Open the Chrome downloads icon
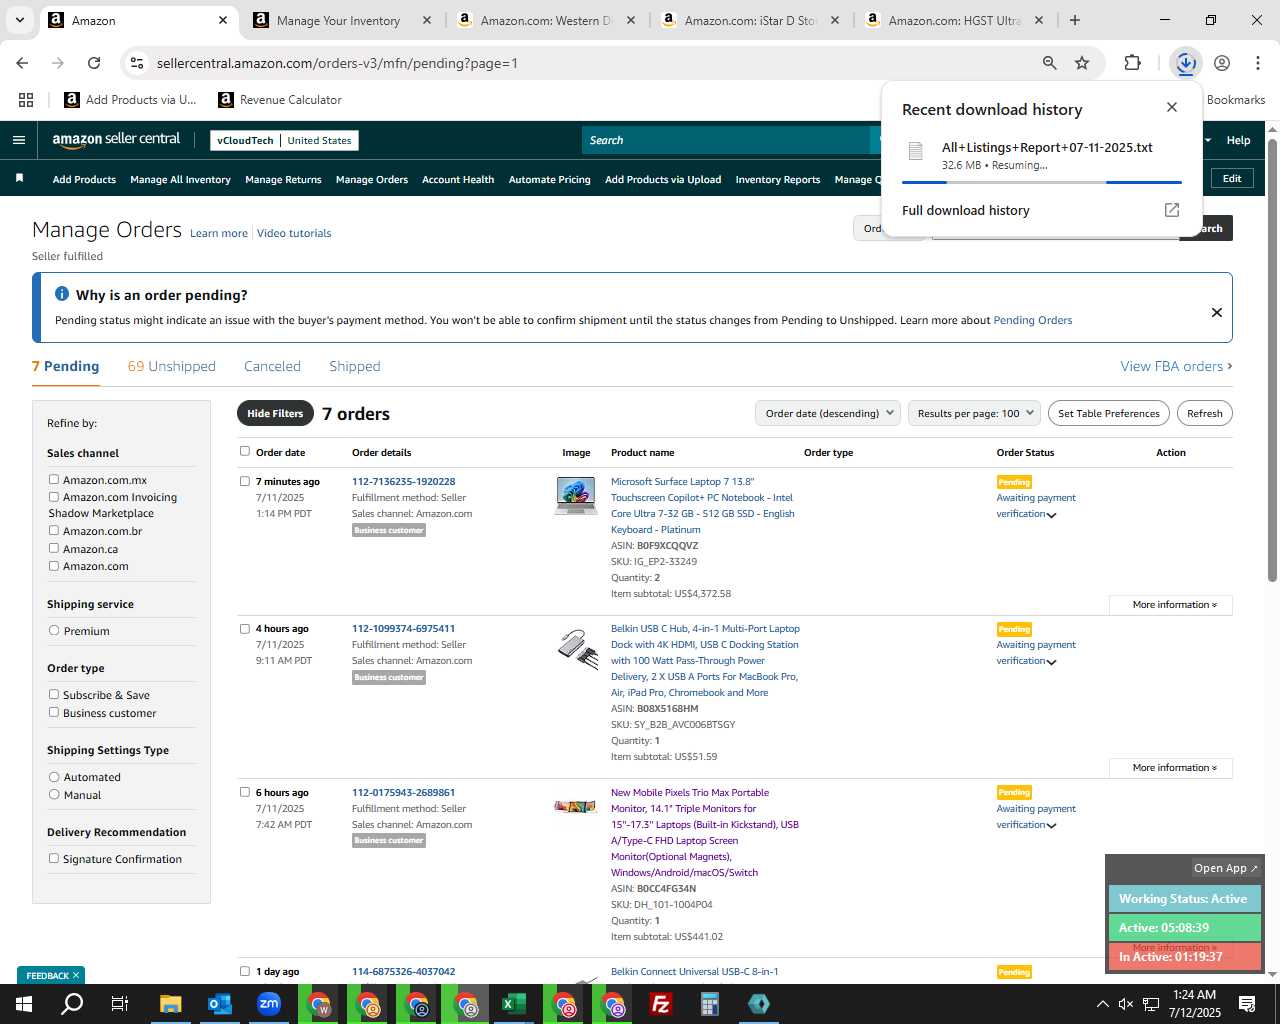 pos(1185,63)
